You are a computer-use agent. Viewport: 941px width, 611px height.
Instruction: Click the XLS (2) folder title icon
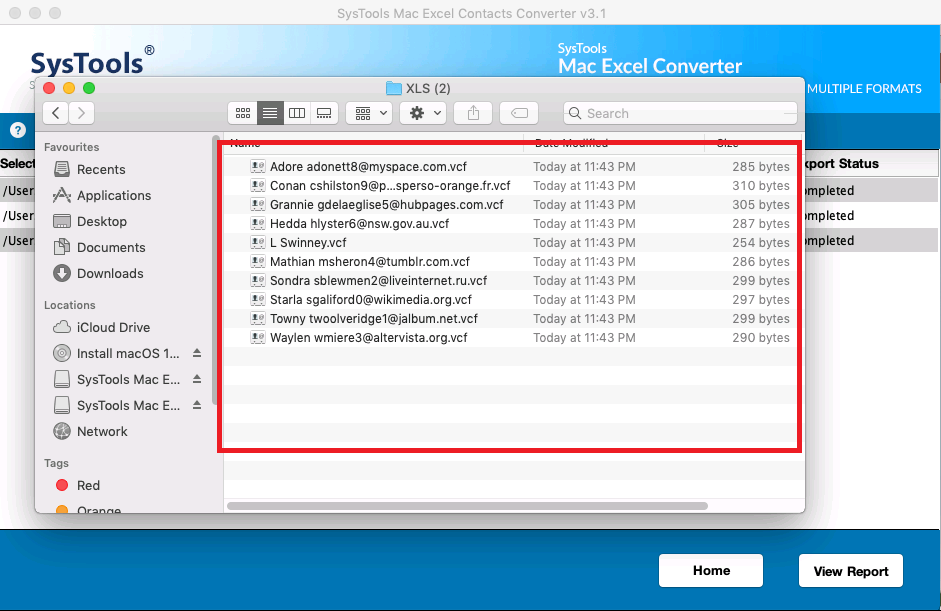point(394,88)
